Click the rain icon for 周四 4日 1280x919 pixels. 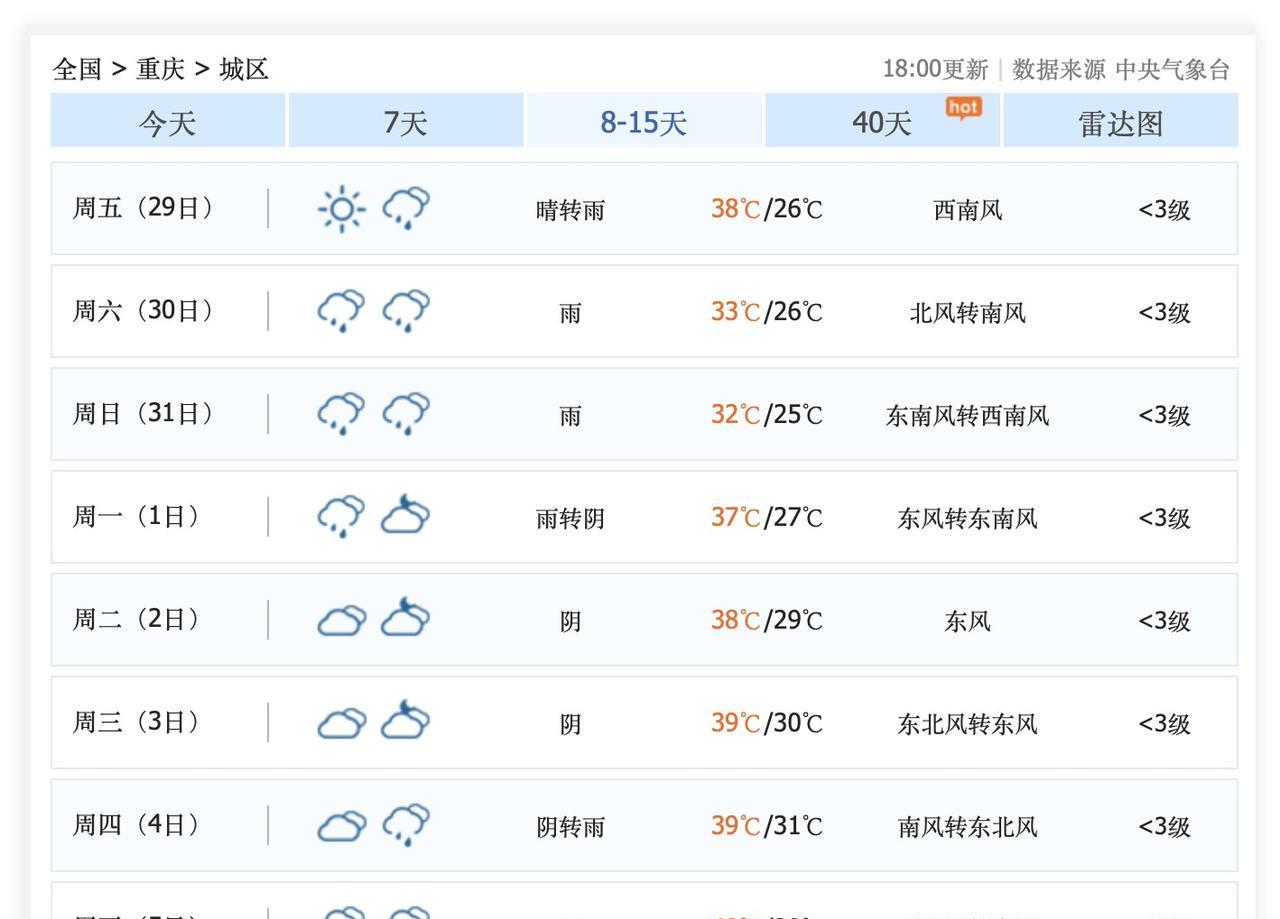pos(406,826)
